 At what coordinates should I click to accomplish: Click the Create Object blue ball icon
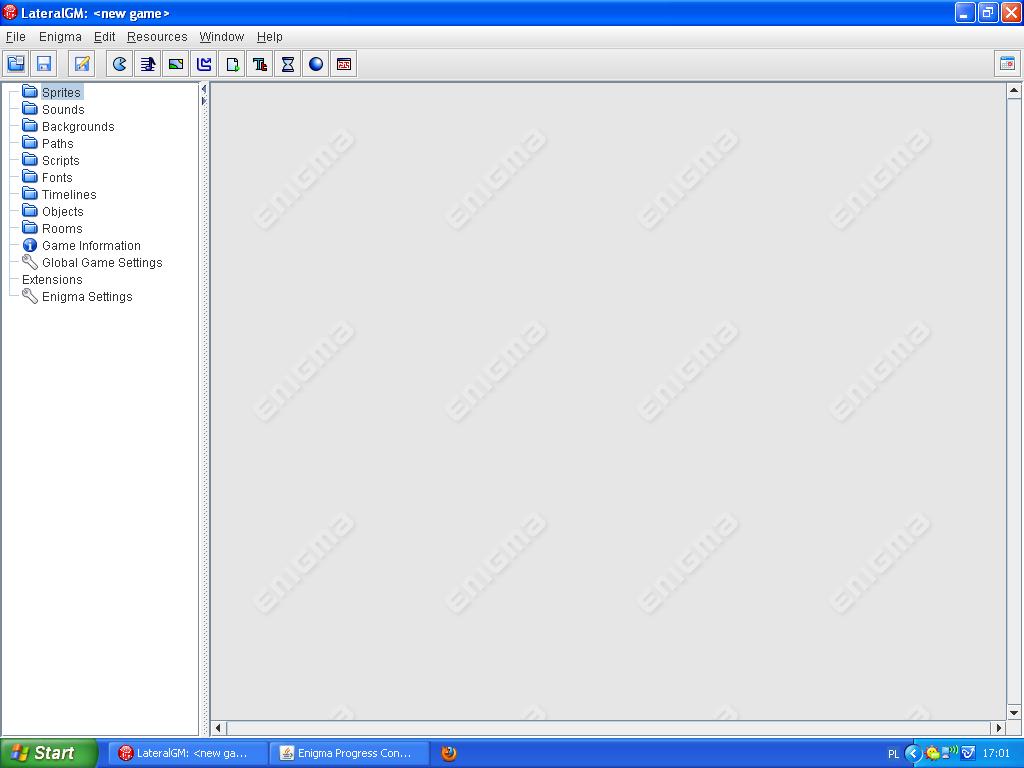point(316,64)
